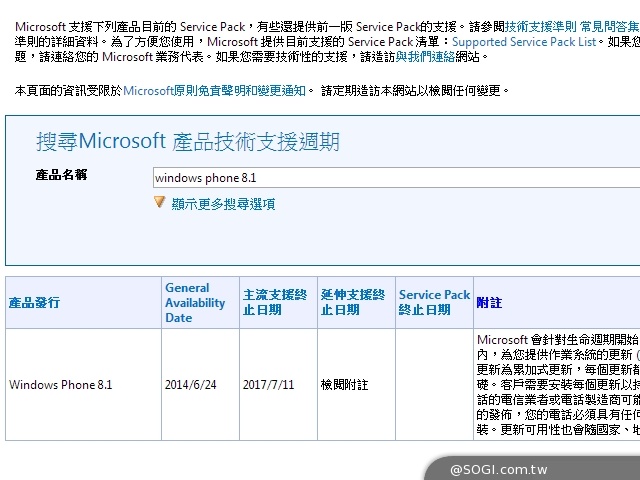Click the Service Pack 終止日期 header
Image resolution: width=640 pixels, height=480 pixels.
434,302
